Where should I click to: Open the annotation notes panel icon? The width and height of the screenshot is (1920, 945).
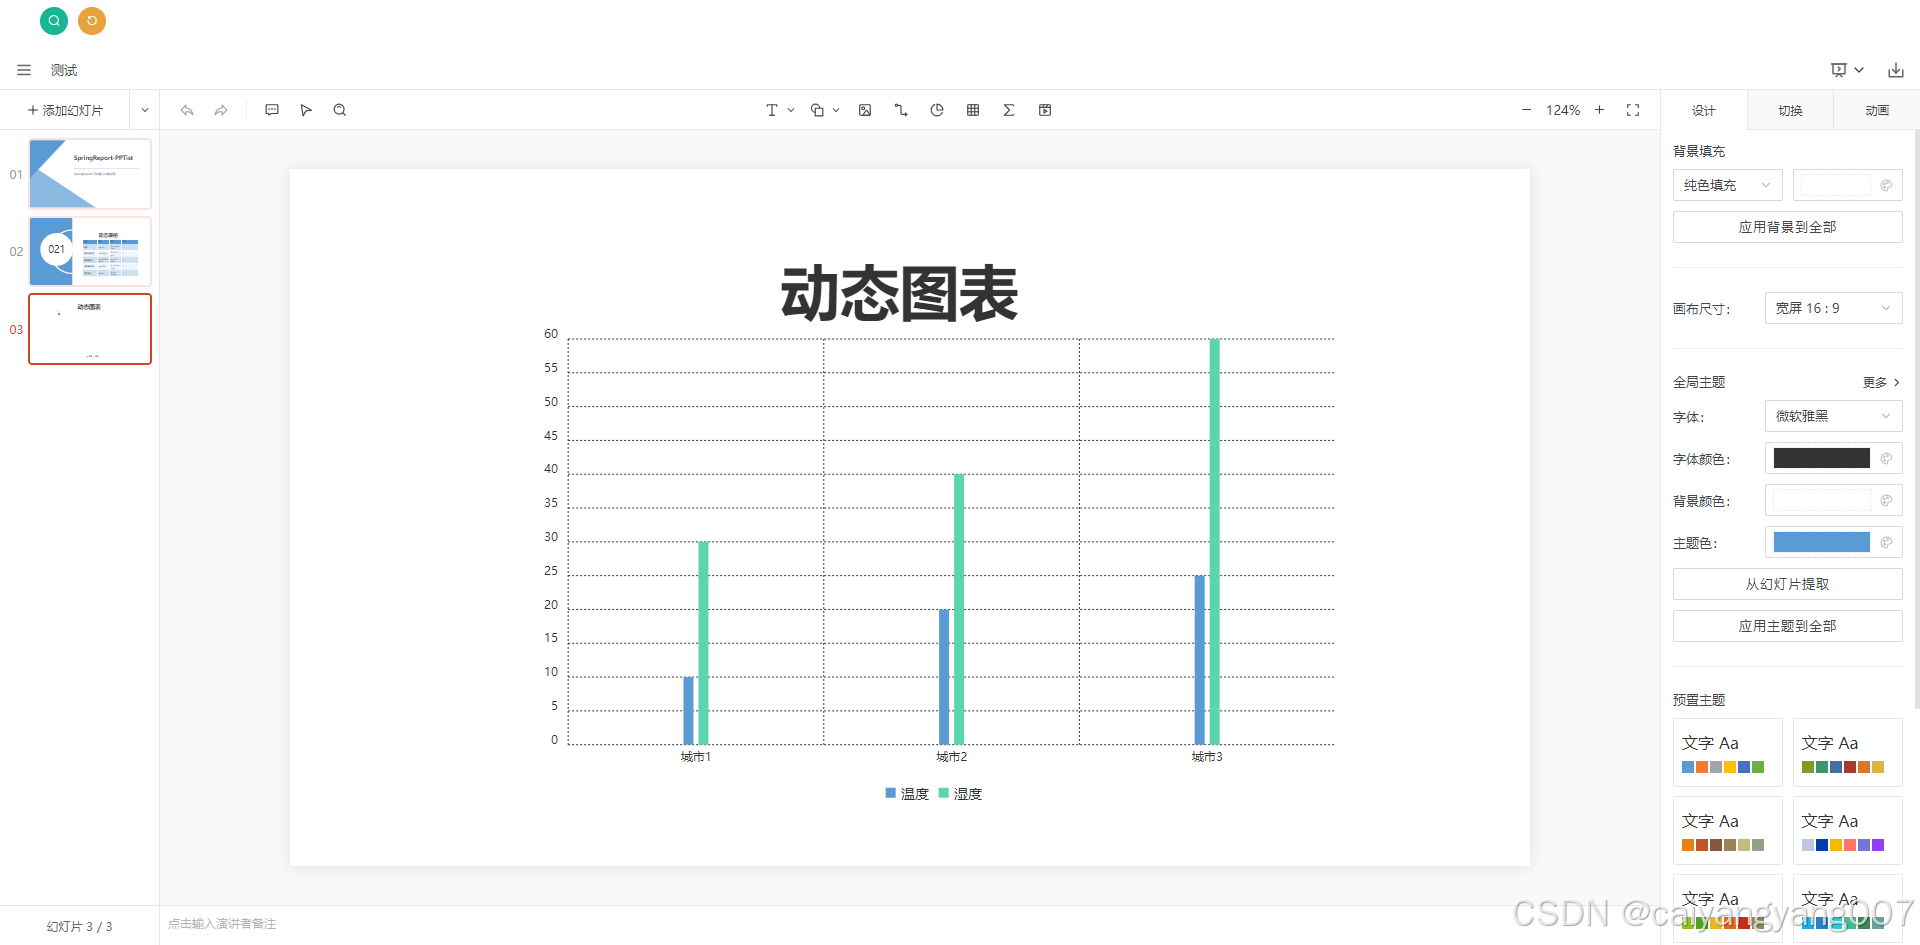271,110
